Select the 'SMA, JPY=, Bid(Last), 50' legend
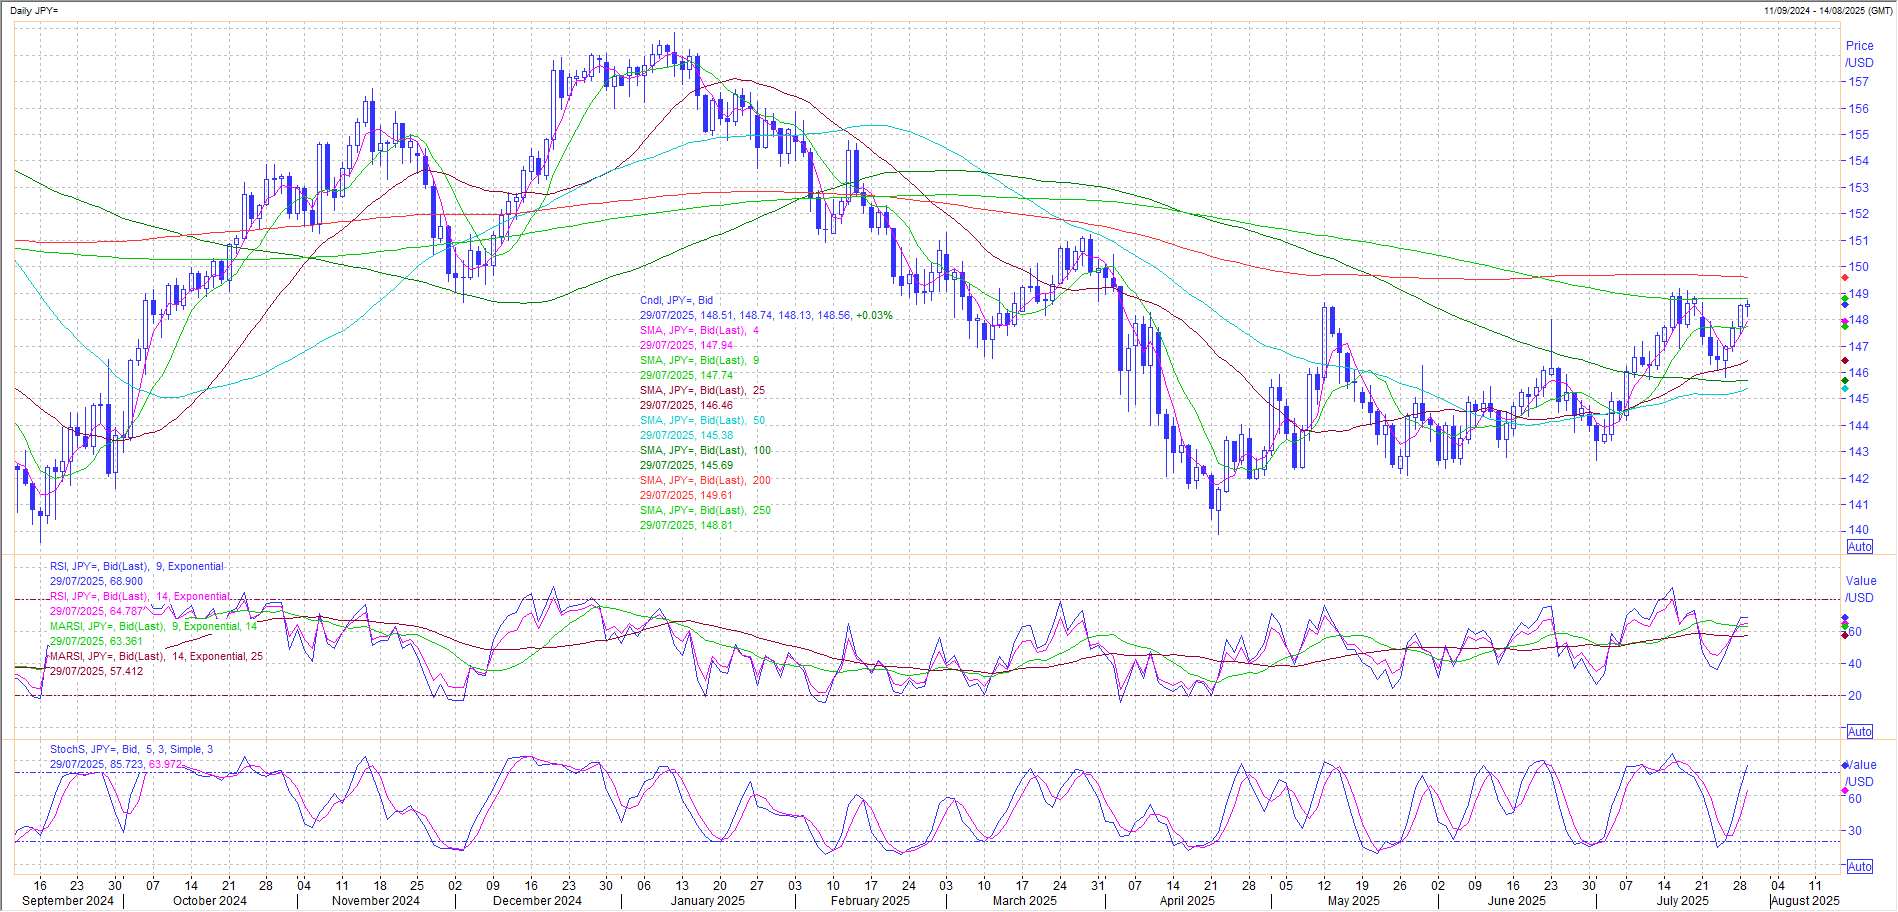Image resolution: width=1898 pixels, height=912 pixels. [702, 420]
